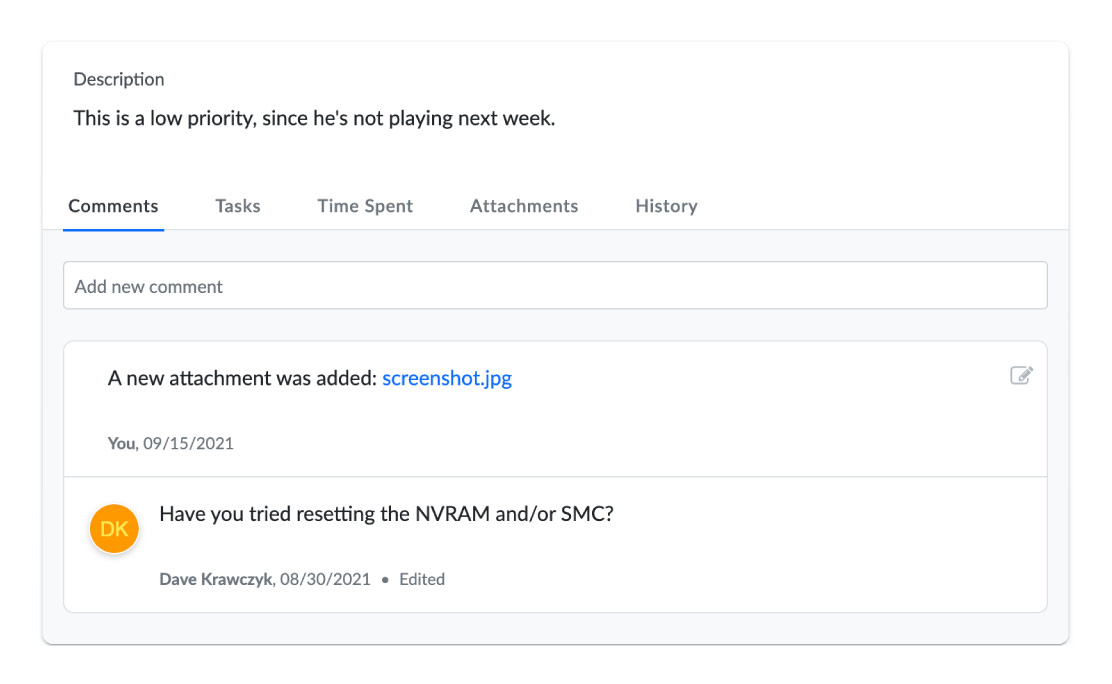The width and height of the screenshot is (1112, 684).
Task: Click the NVRAM and/or SMC comment text
Action: coord(385,515)
